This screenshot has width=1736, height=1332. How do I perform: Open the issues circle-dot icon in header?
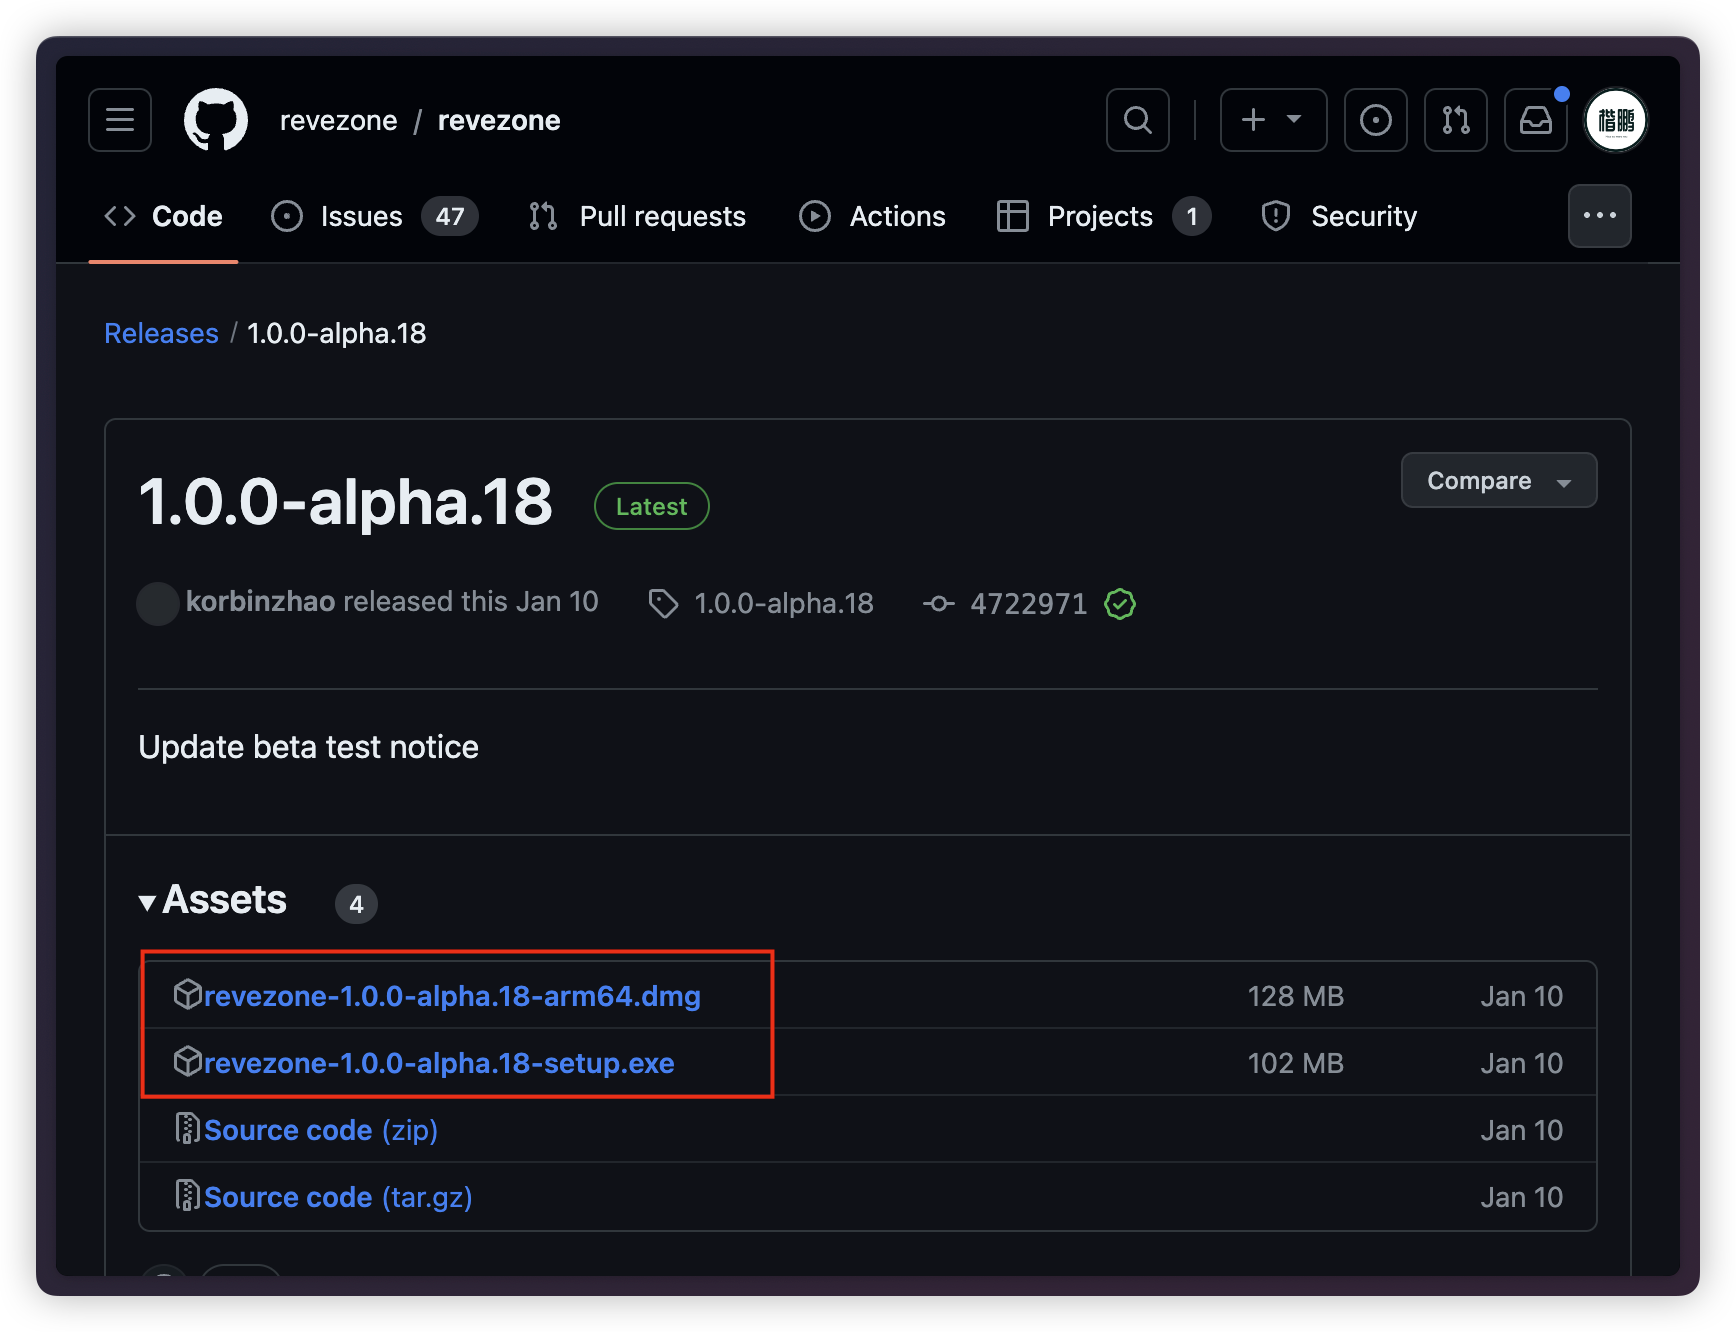coord(1376,120)
